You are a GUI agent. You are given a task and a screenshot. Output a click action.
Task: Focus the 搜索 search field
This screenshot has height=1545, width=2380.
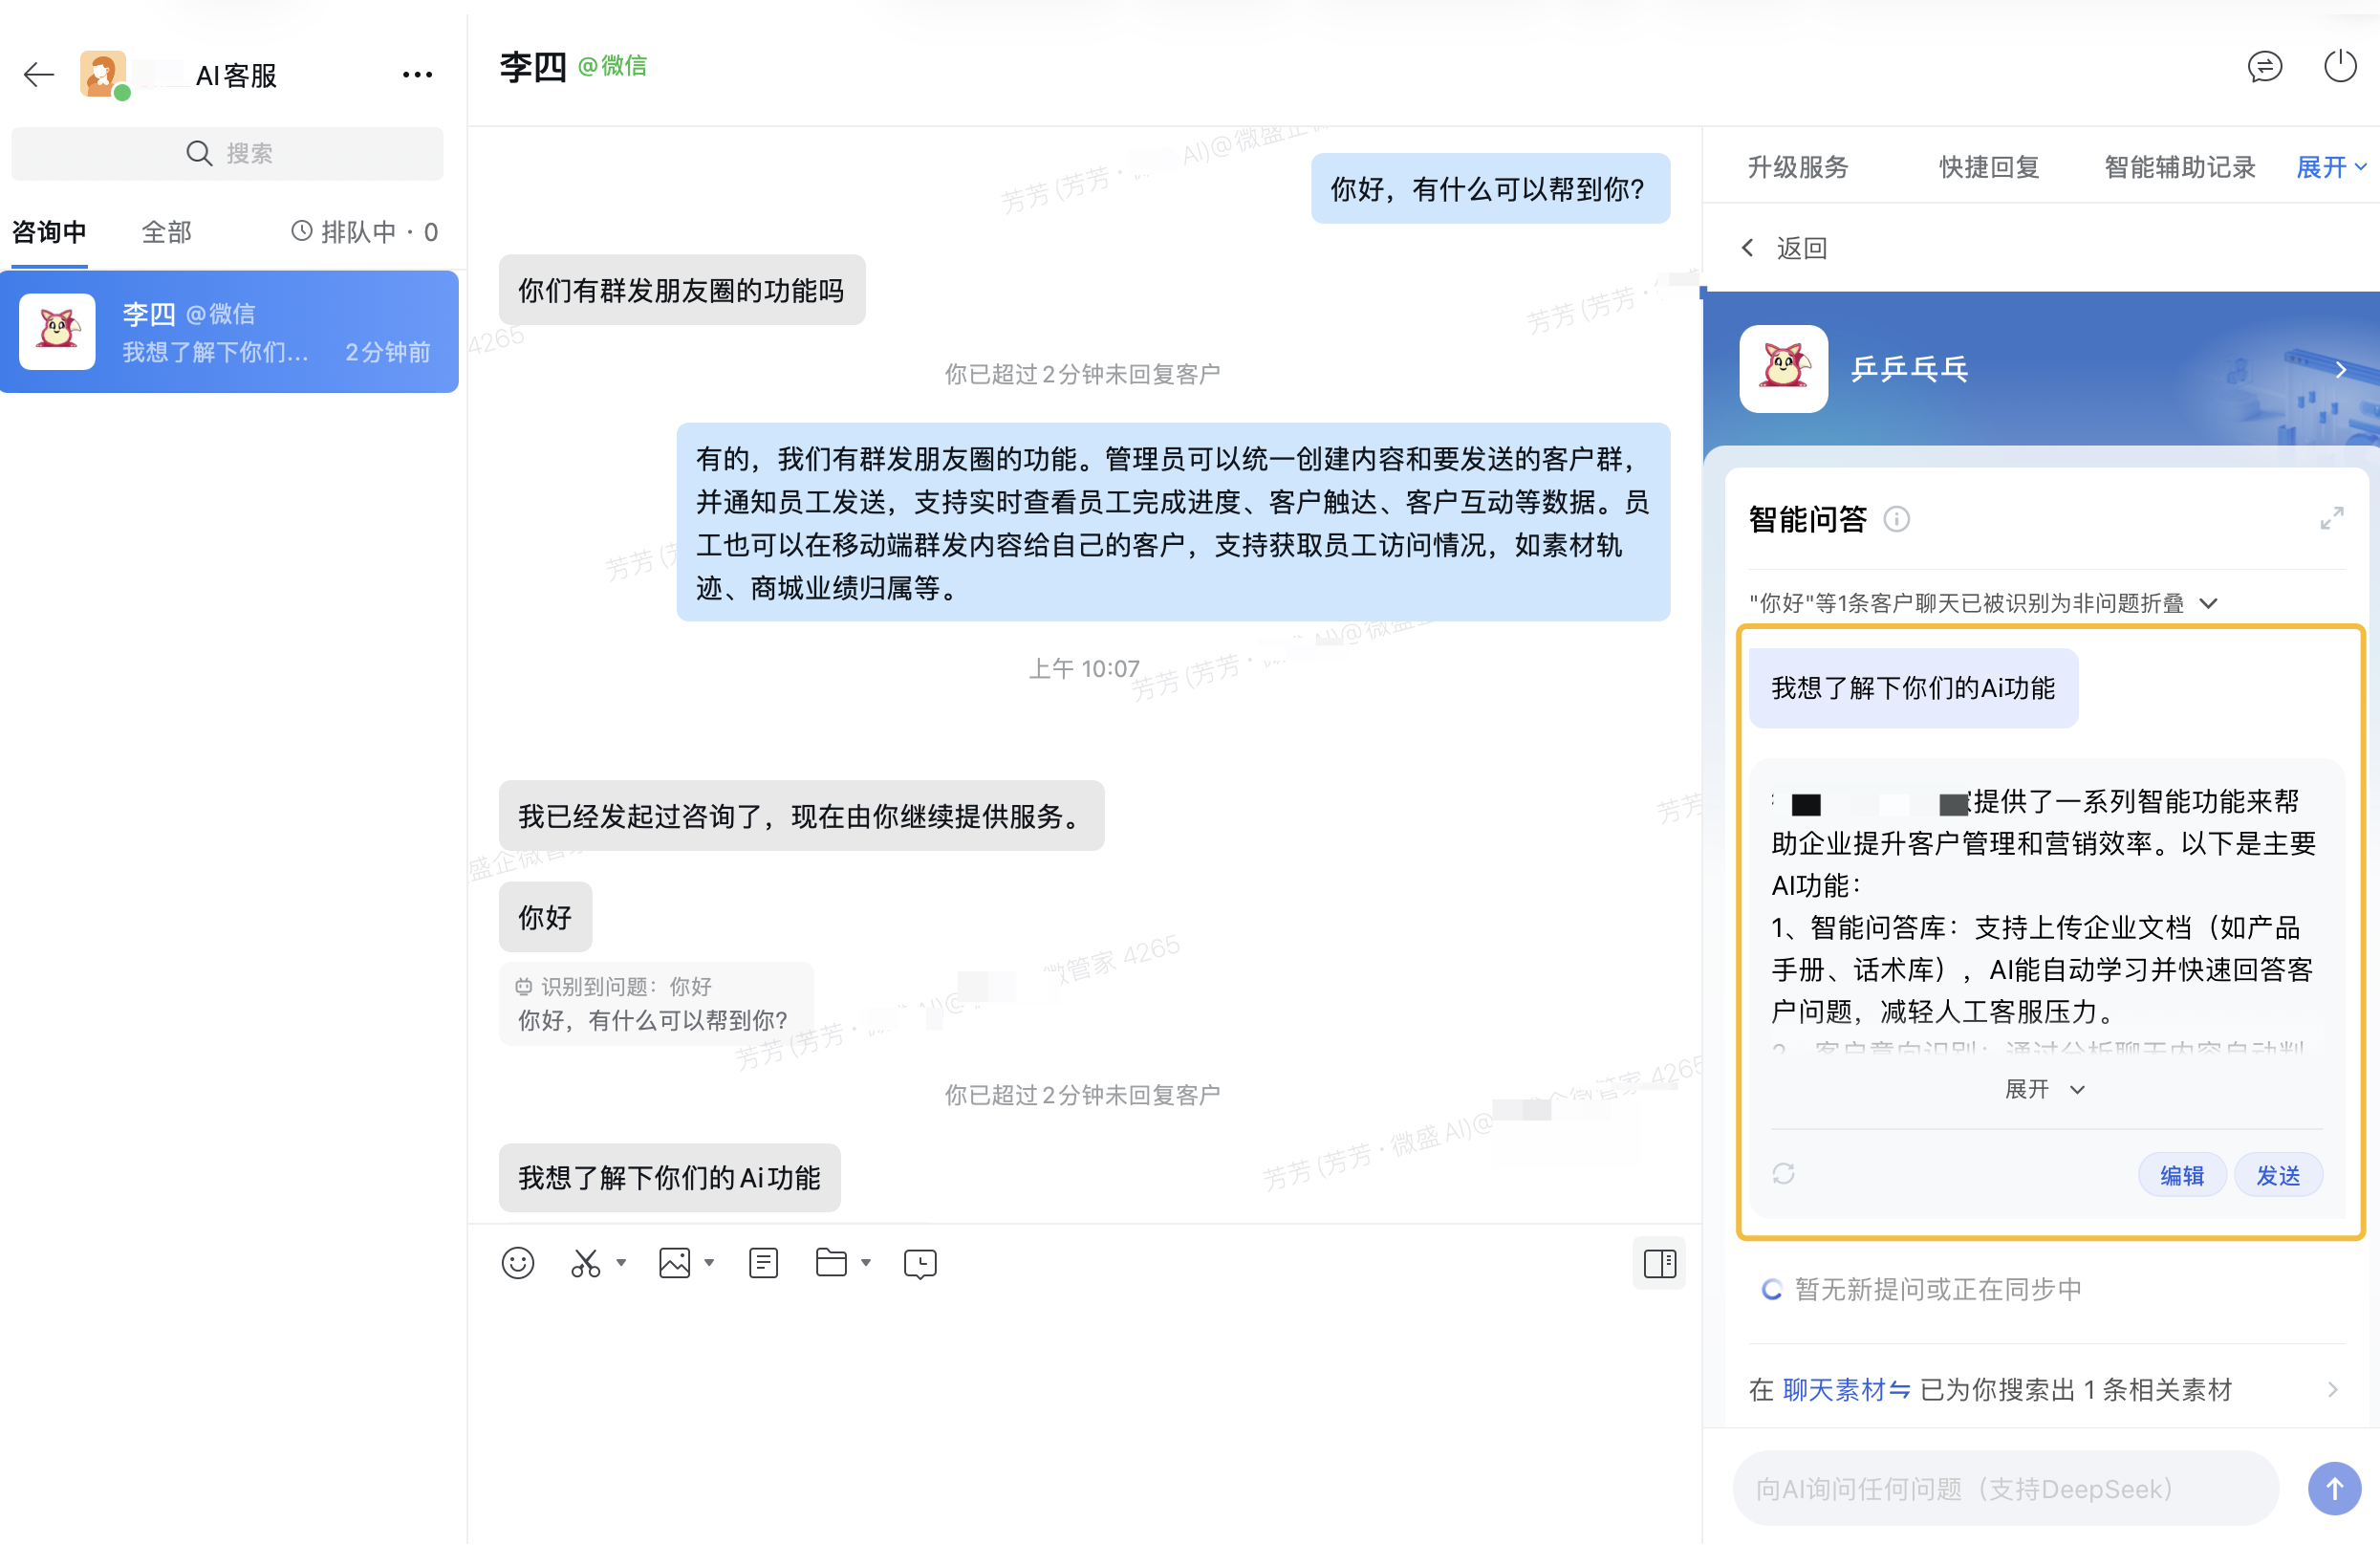click(227, 153)
